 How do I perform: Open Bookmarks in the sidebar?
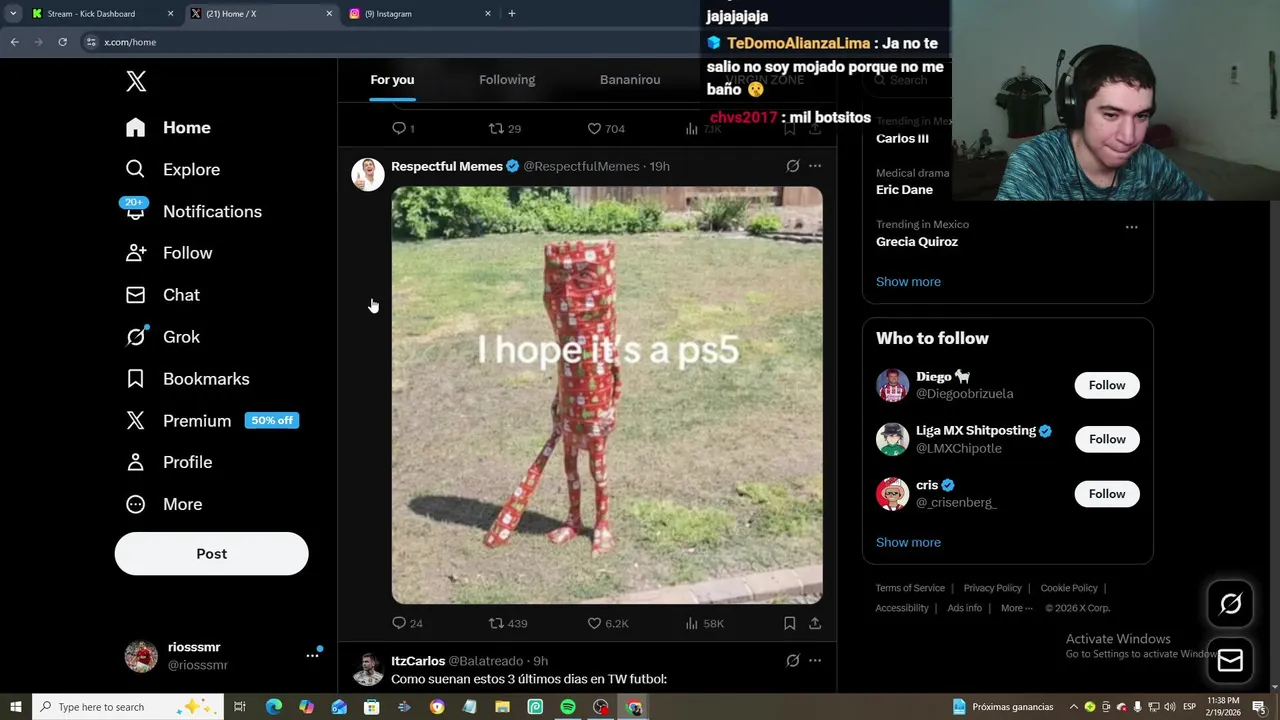187,379
